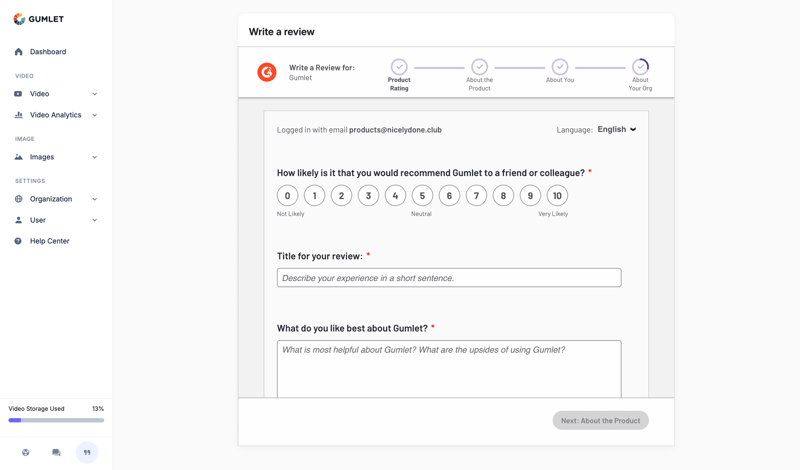Click the review title input field

click(x=449, y=278)
